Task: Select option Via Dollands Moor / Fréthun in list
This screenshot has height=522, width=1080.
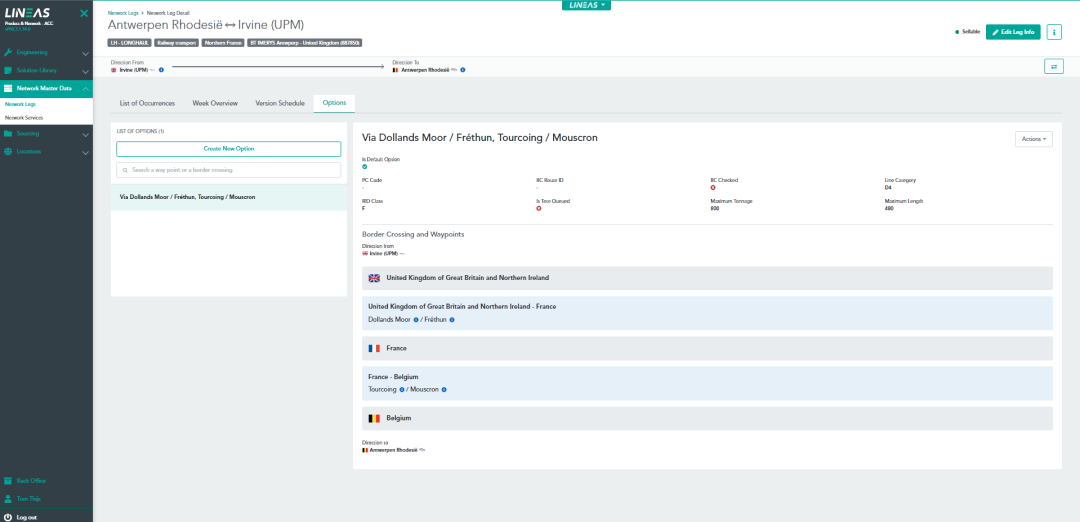Action: pyautogui.click(x=229, y=197)
